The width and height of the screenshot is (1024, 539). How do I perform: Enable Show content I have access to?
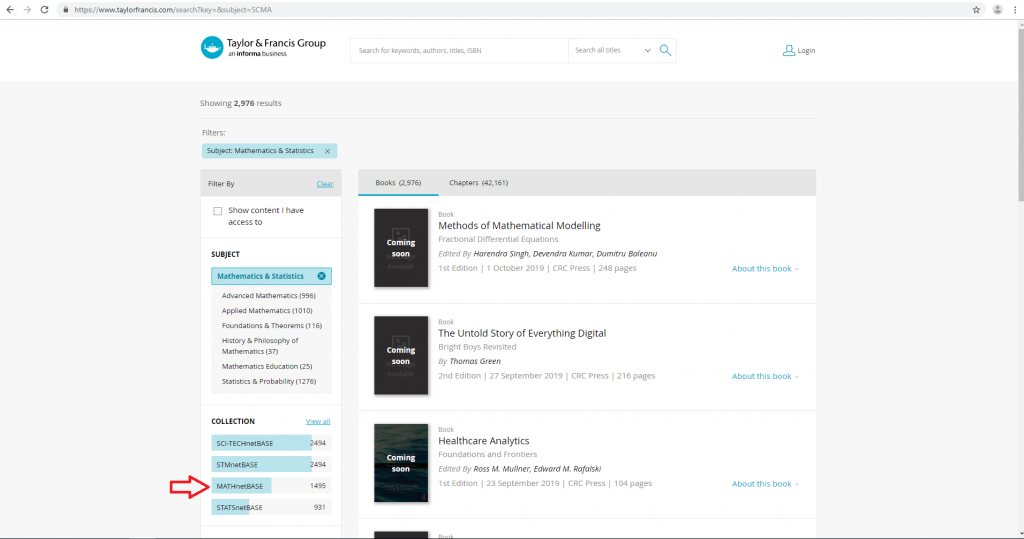(217, 211)
